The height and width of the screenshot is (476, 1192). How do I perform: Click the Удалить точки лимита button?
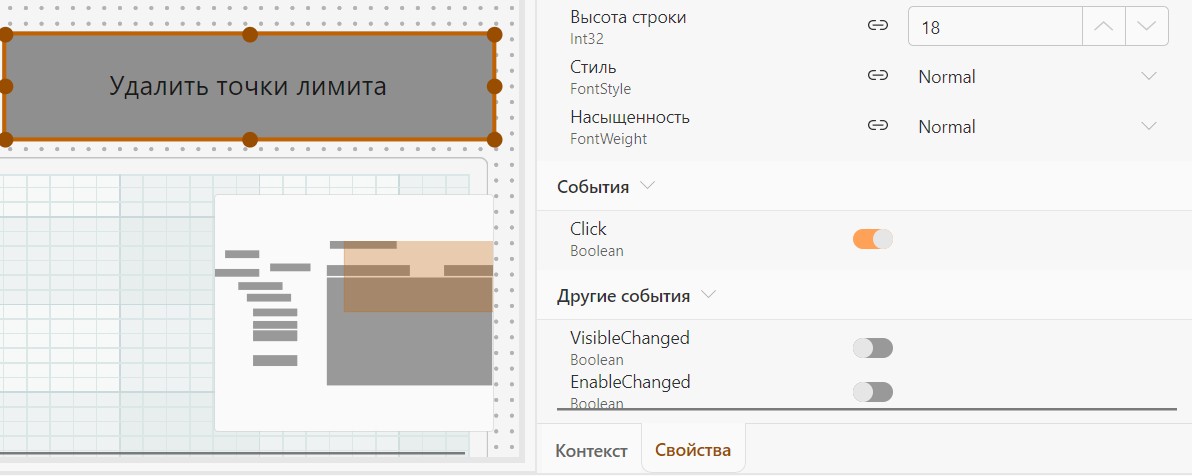(x=249, y=87)
